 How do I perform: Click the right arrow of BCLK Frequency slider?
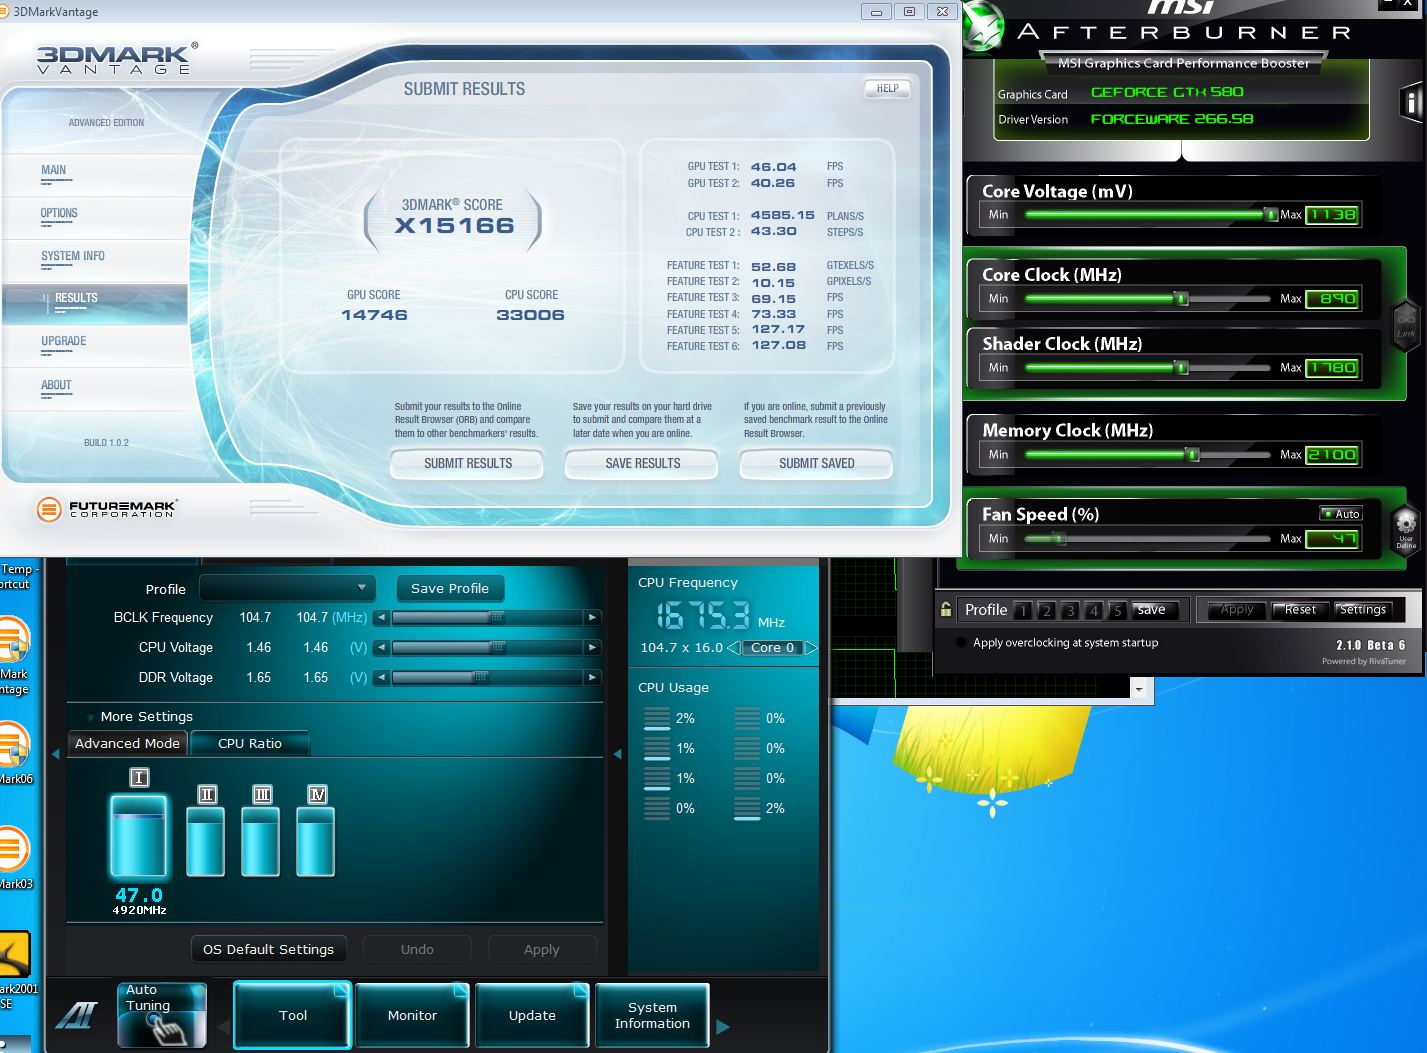pos(593,618)
